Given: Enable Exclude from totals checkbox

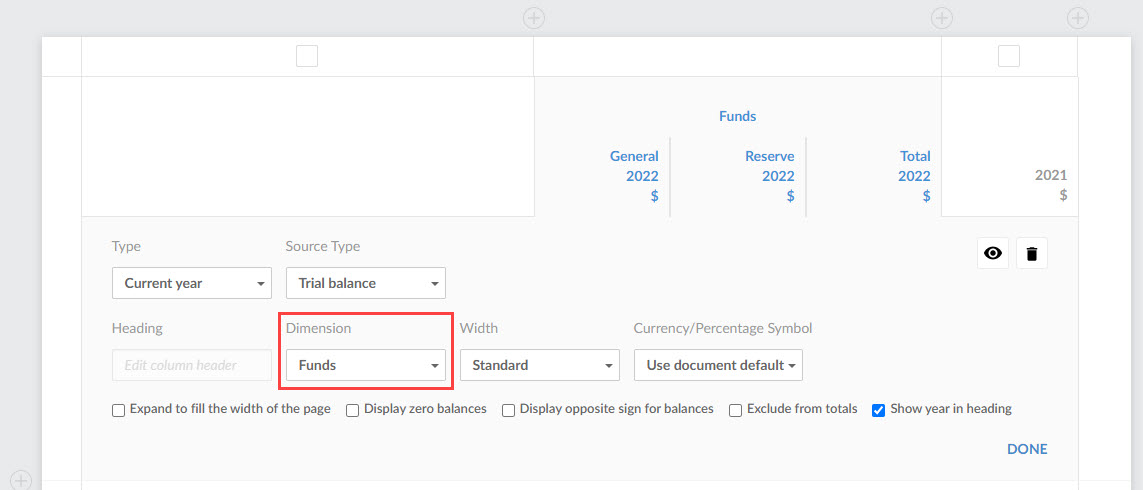Looking at the screenshot, I should coord(736,410).
